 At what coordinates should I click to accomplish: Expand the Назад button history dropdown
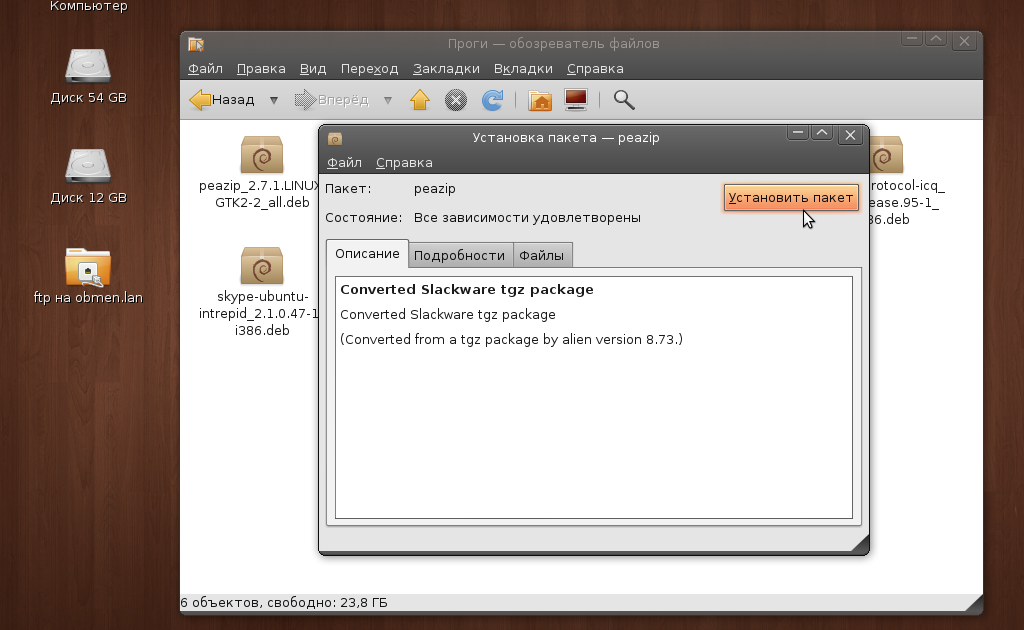coord(272,100)
